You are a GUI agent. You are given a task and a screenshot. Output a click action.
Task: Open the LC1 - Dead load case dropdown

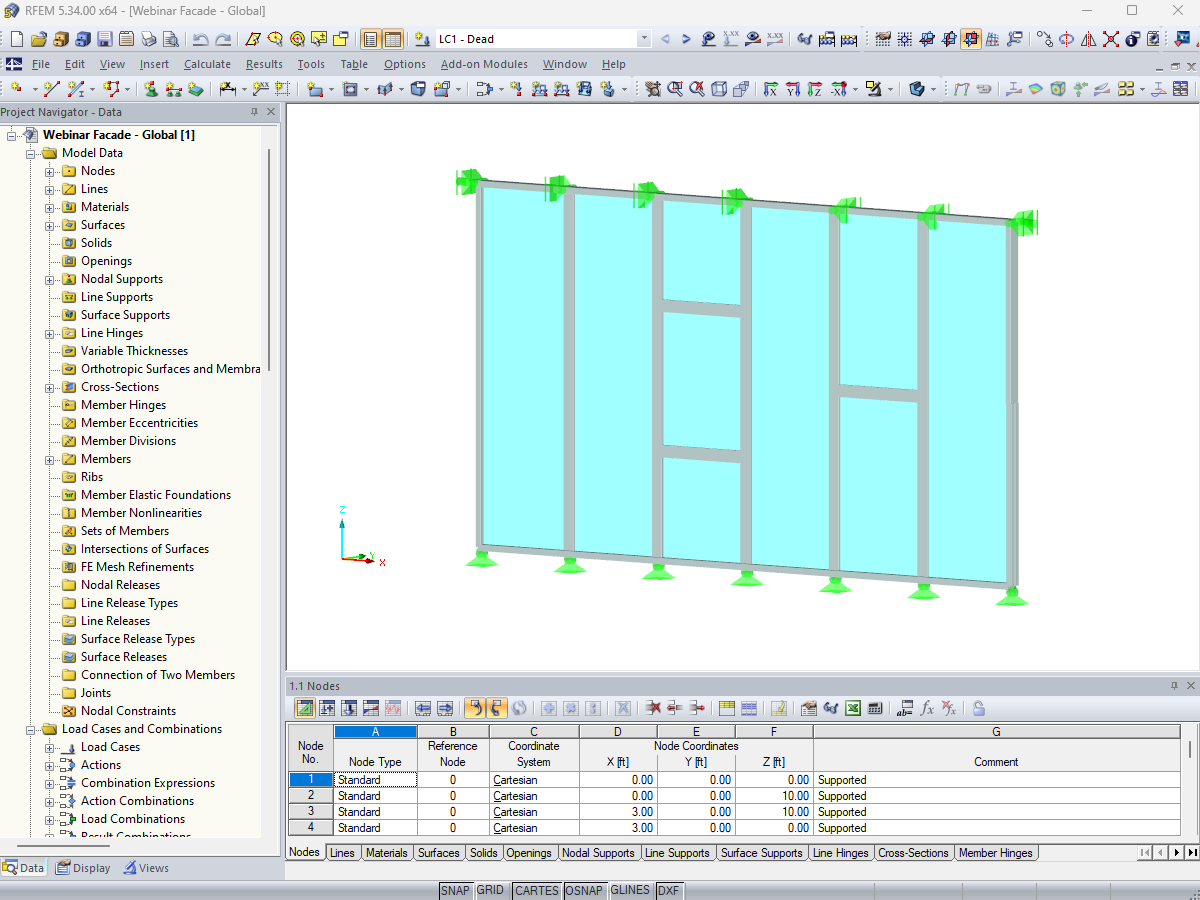pyautogui.click(x=643, y=39)
